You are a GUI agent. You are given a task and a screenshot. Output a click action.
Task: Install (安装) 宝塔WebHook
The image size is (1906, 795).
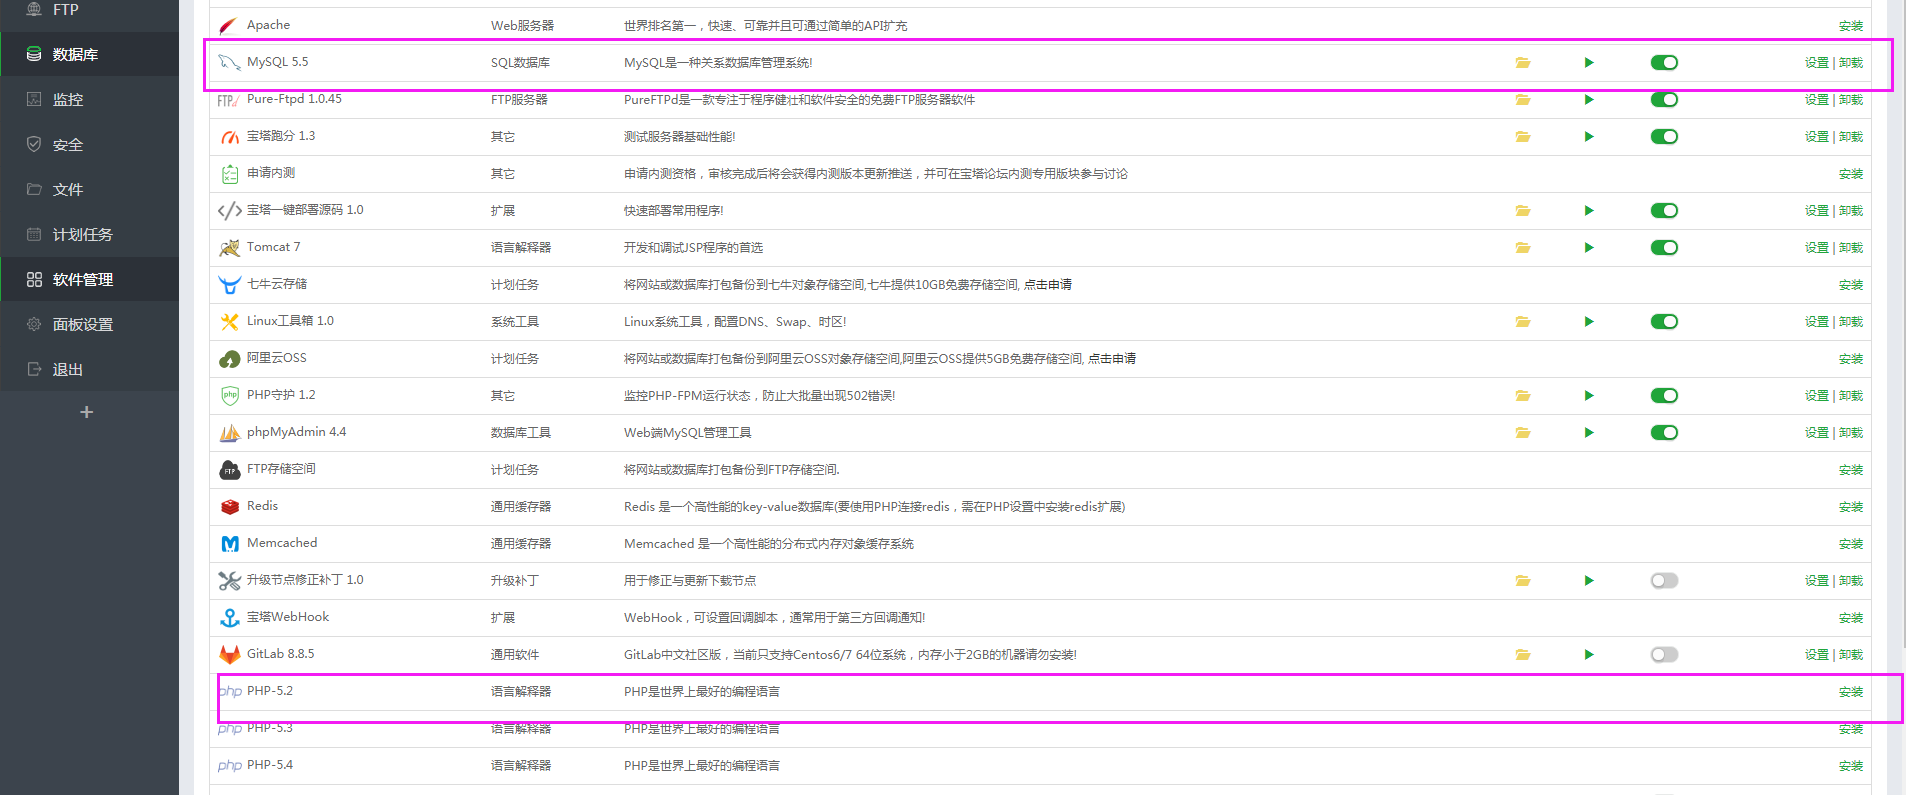coord(1851,618)
